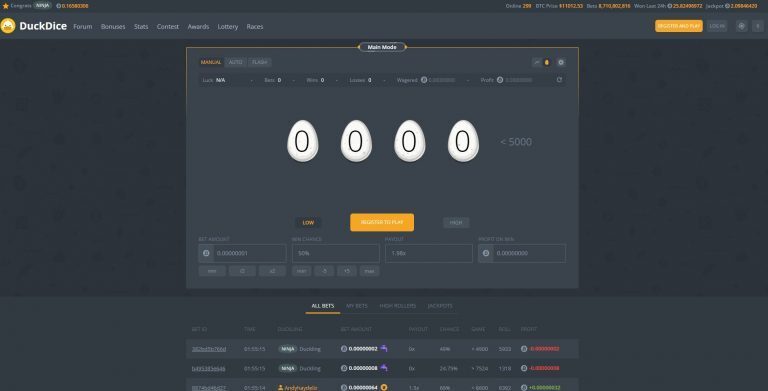Click the DuckDice duck logo
This screenshot has height=391, width=768.
coord(8,26)
